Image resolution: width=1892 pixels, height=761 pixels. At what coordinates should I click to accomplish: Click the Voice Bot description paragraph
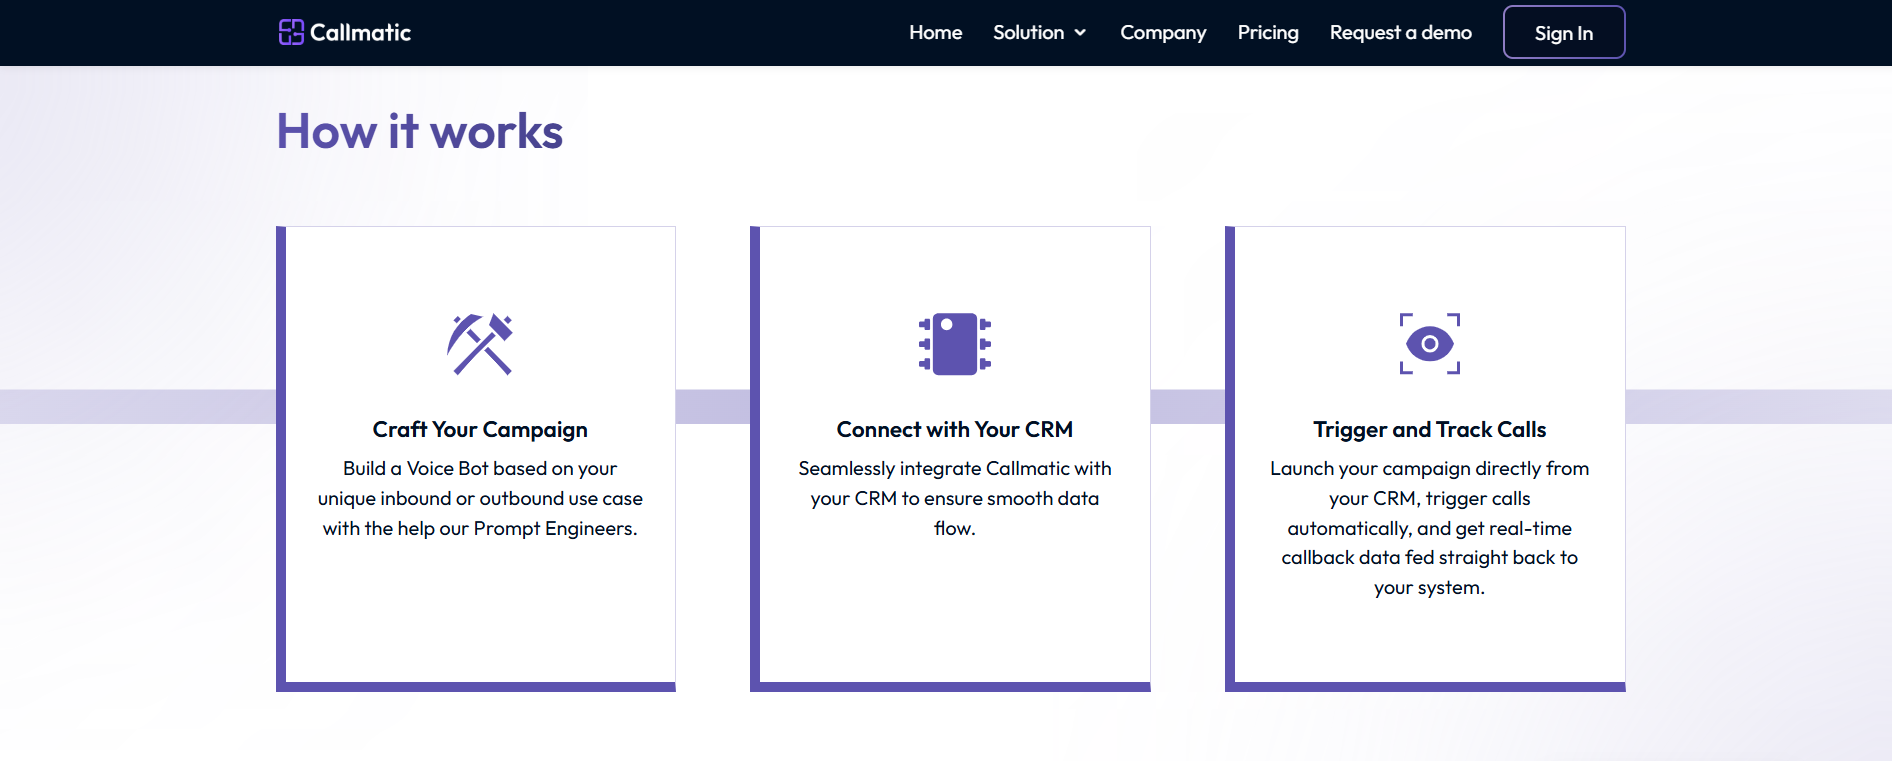click(x=480, y=498)
